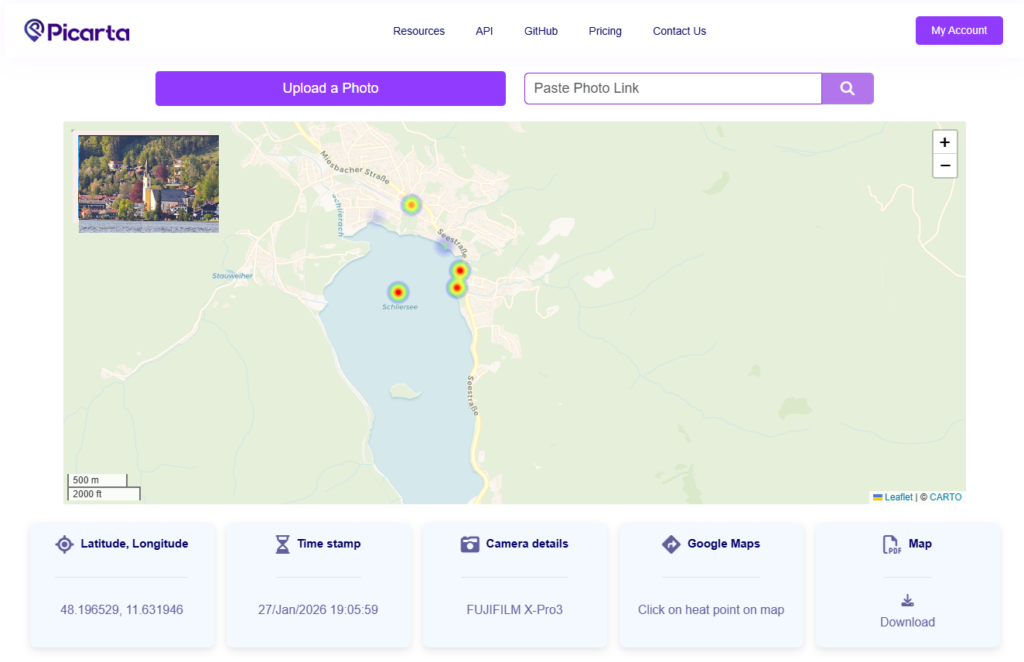1024x662 pixels.
Task: Click the Time stamp hourglass icon
Action: click(282, 544)
